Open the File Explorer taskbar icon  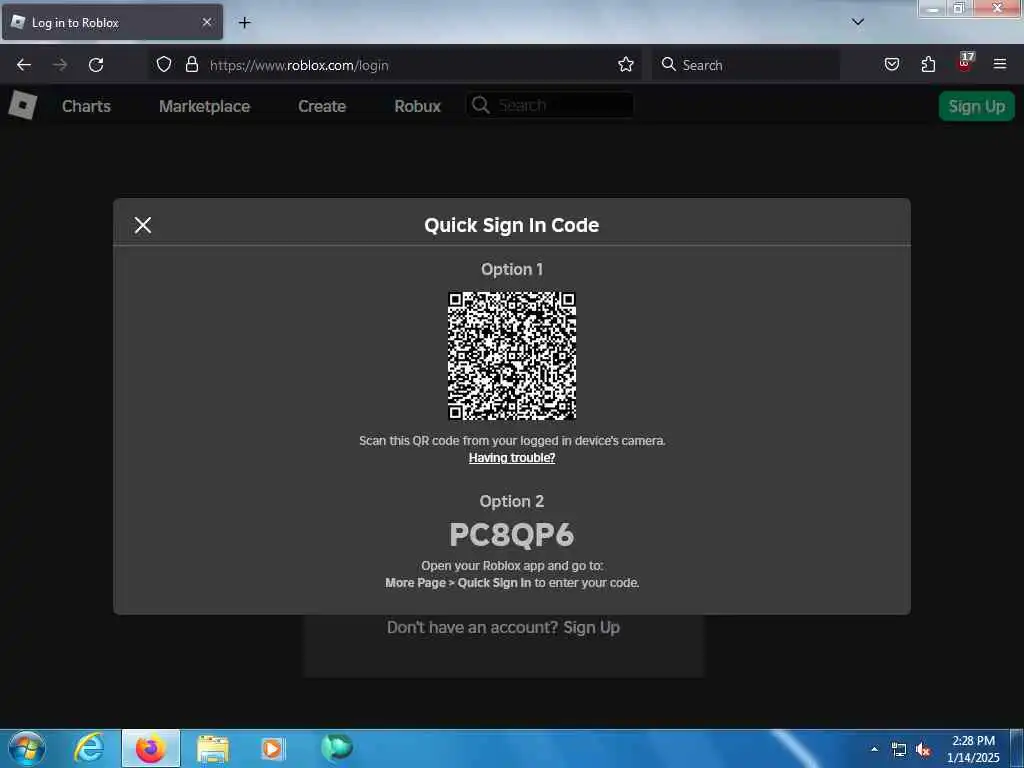(213, 748)
